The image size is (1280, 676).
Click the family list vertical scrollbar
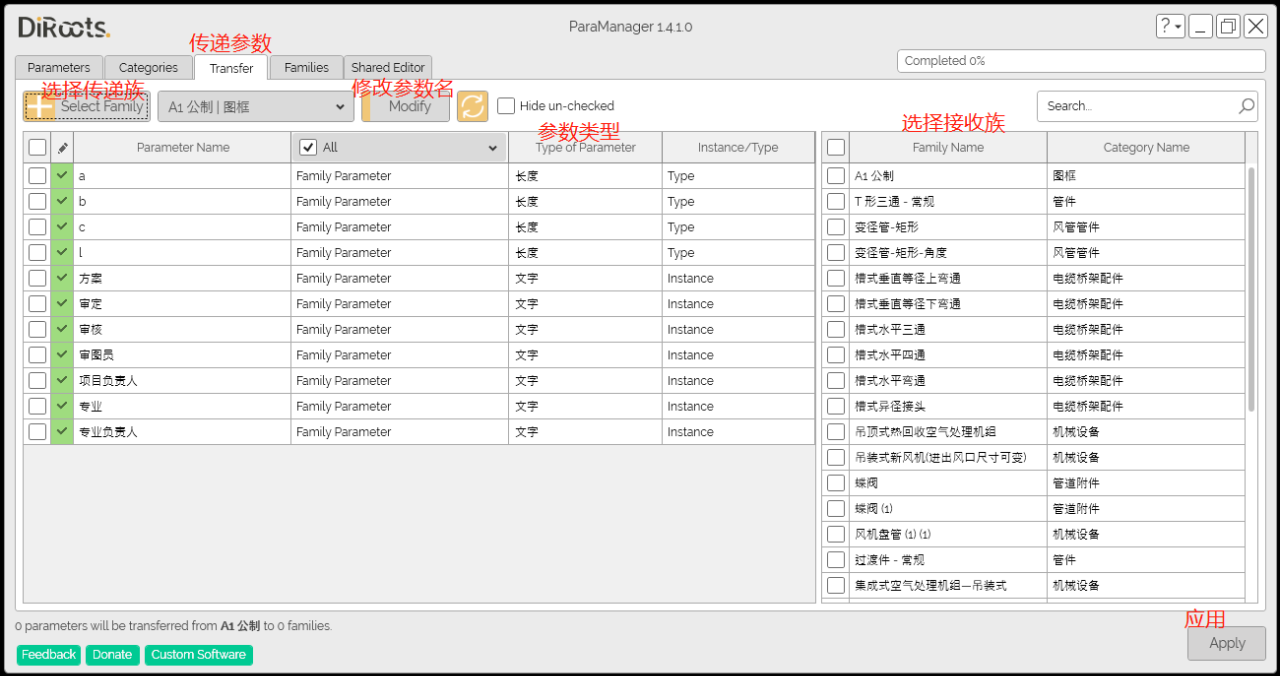1251,288
